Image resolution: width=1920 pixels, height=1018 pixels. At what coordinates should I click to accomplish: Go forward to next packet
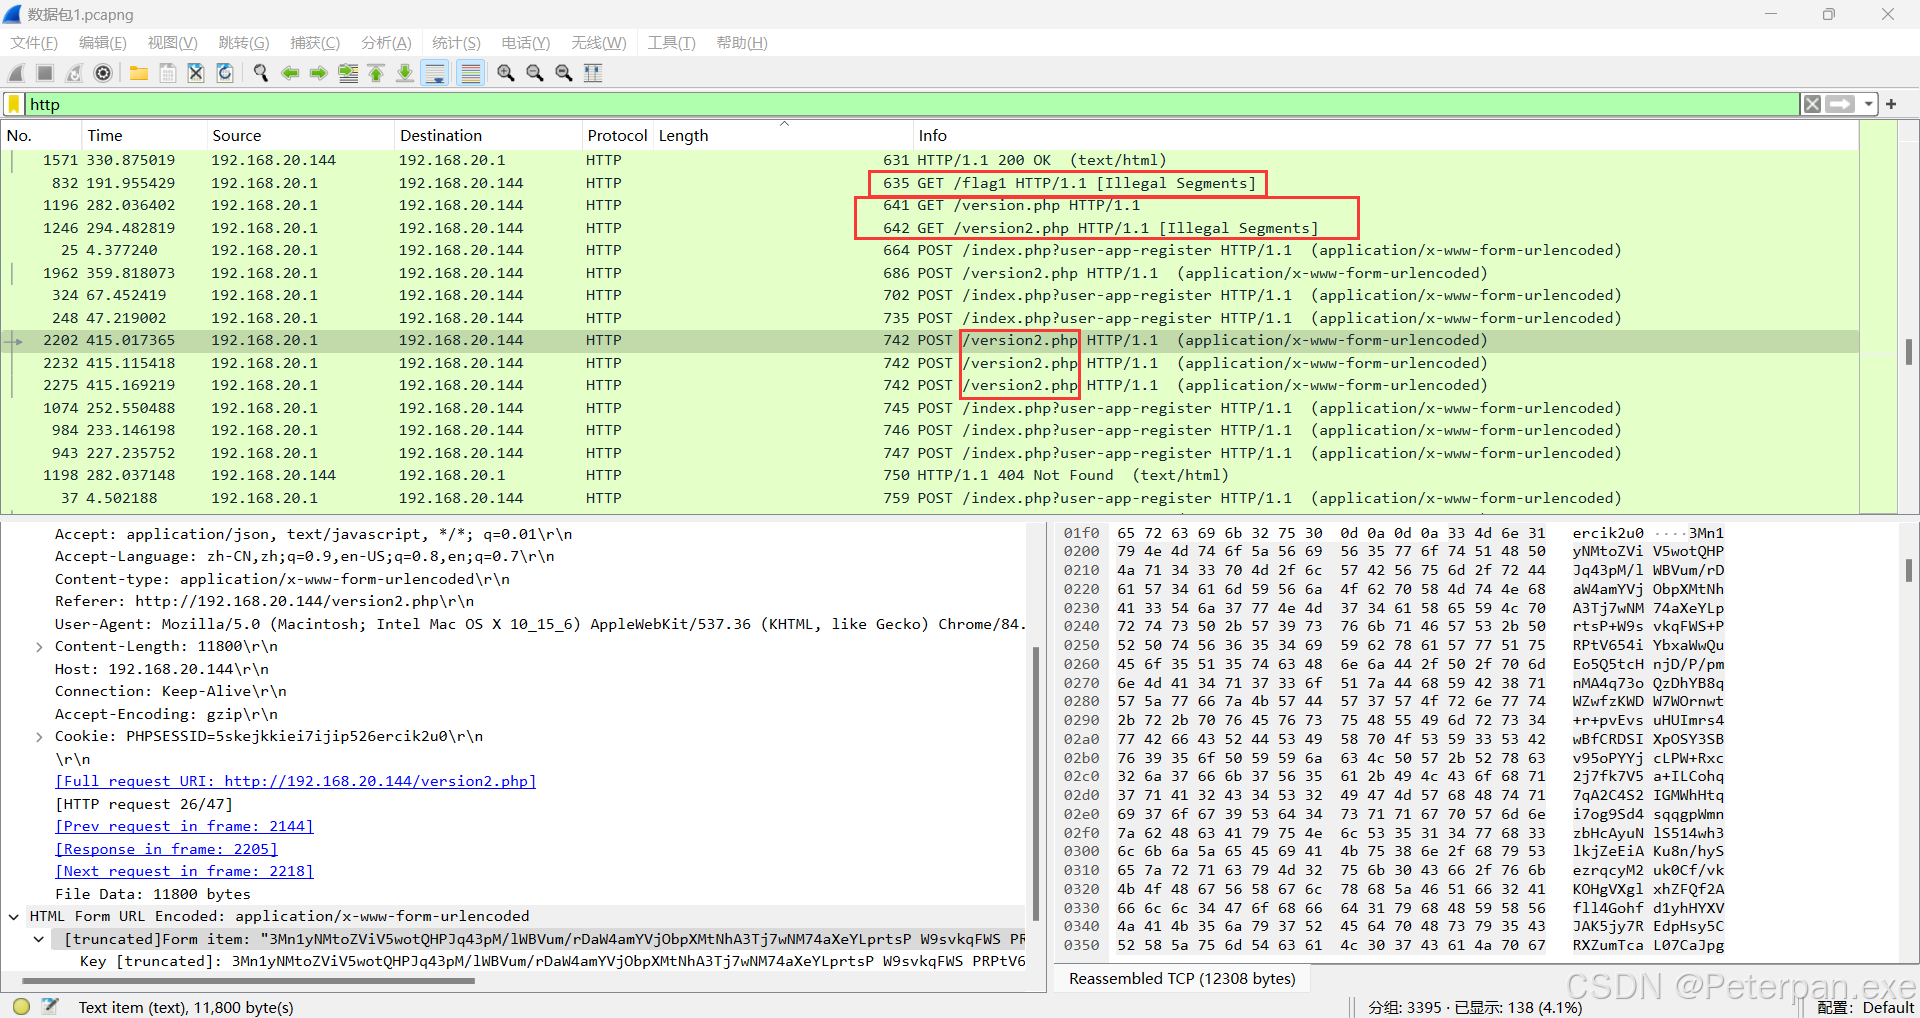click(319, 73)
